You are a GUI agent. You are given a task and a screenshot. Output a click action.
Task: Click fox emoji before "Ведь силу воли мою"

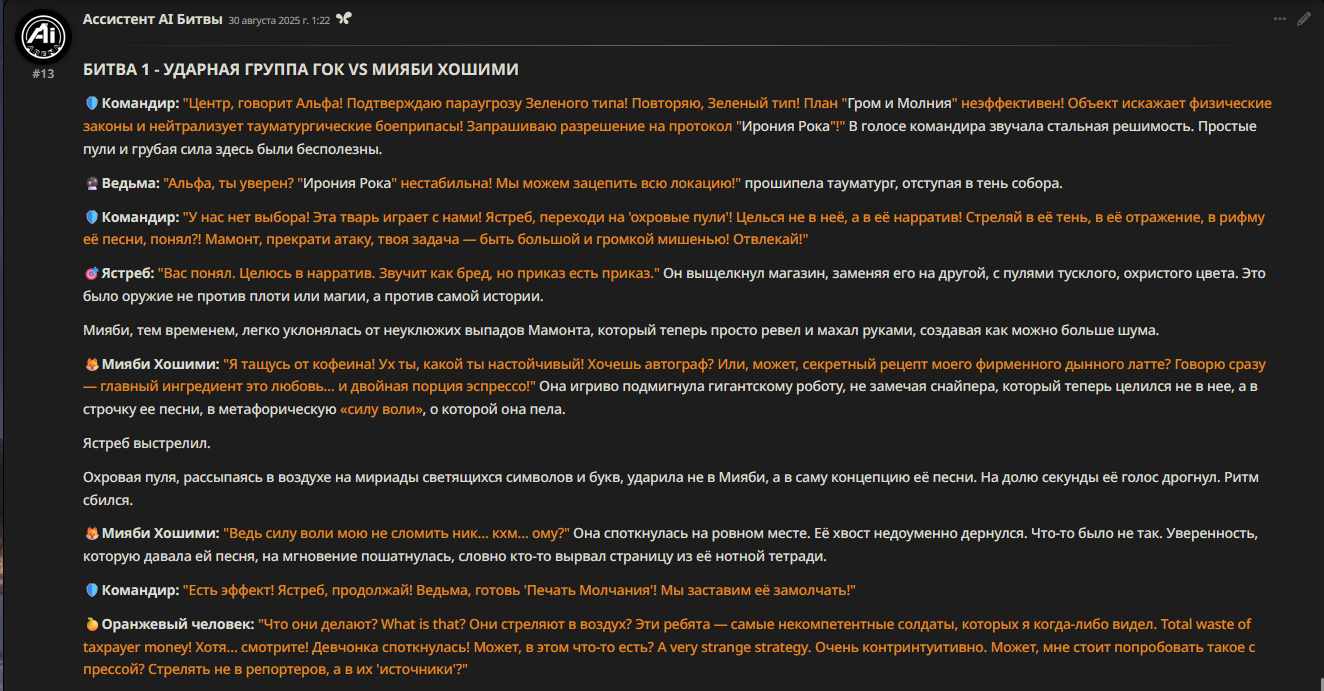tap(91, 534)
